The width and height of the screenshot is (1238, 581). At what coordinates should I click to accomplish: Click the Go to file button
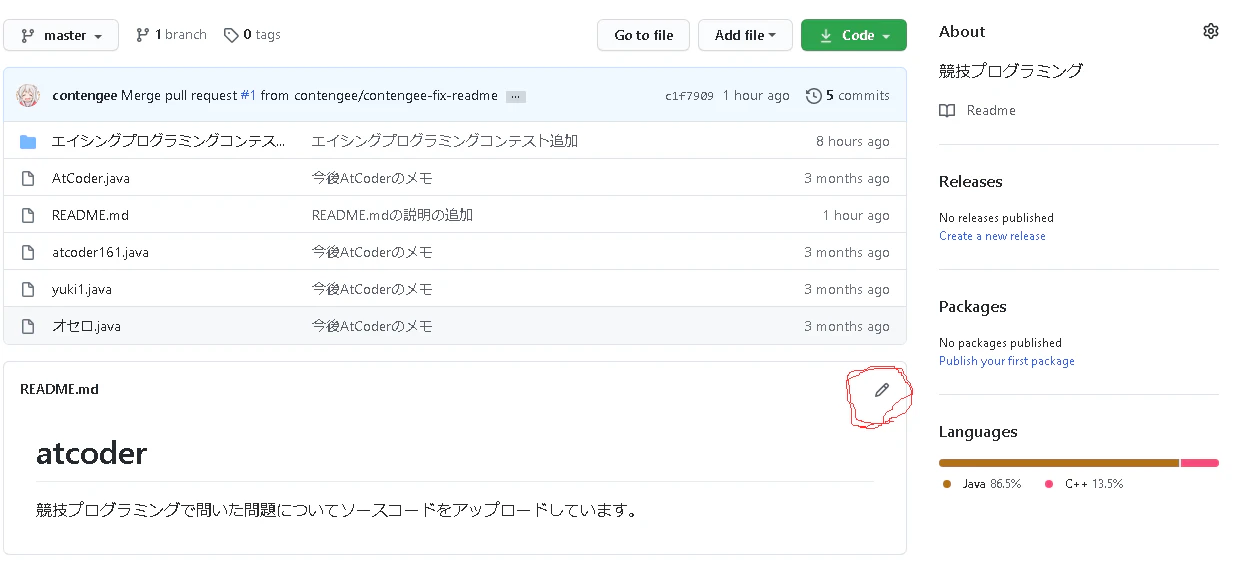[644, 35]
